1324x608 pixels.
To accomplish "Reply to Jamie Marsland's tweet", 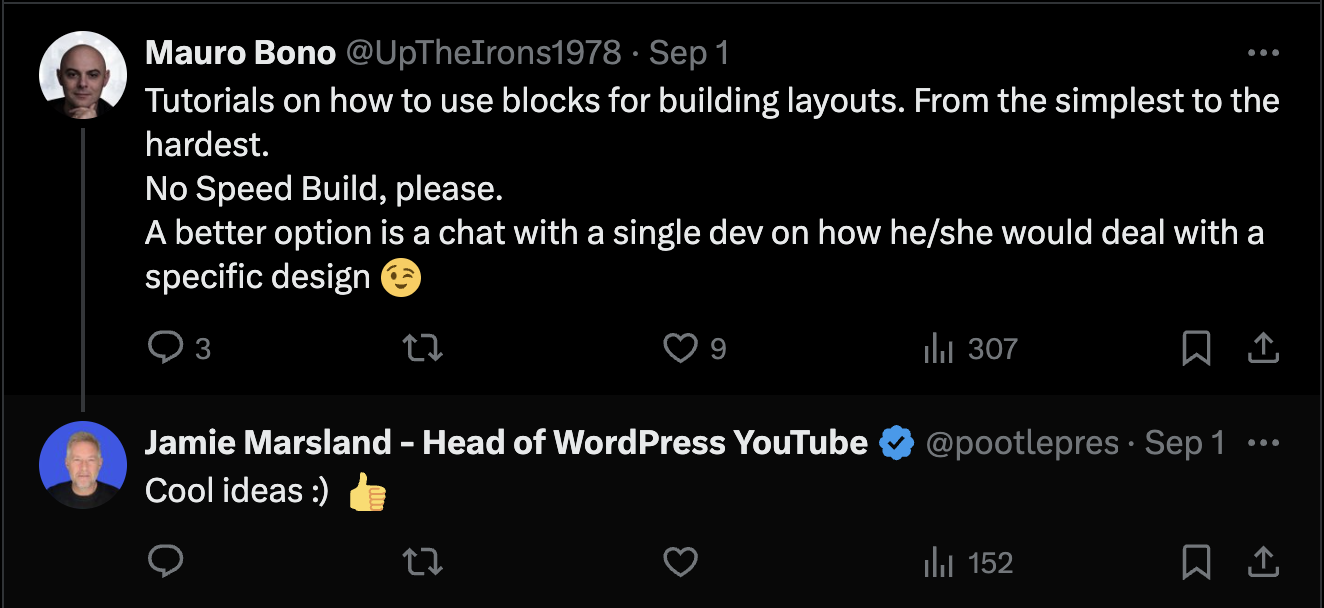I will point(164,562).
